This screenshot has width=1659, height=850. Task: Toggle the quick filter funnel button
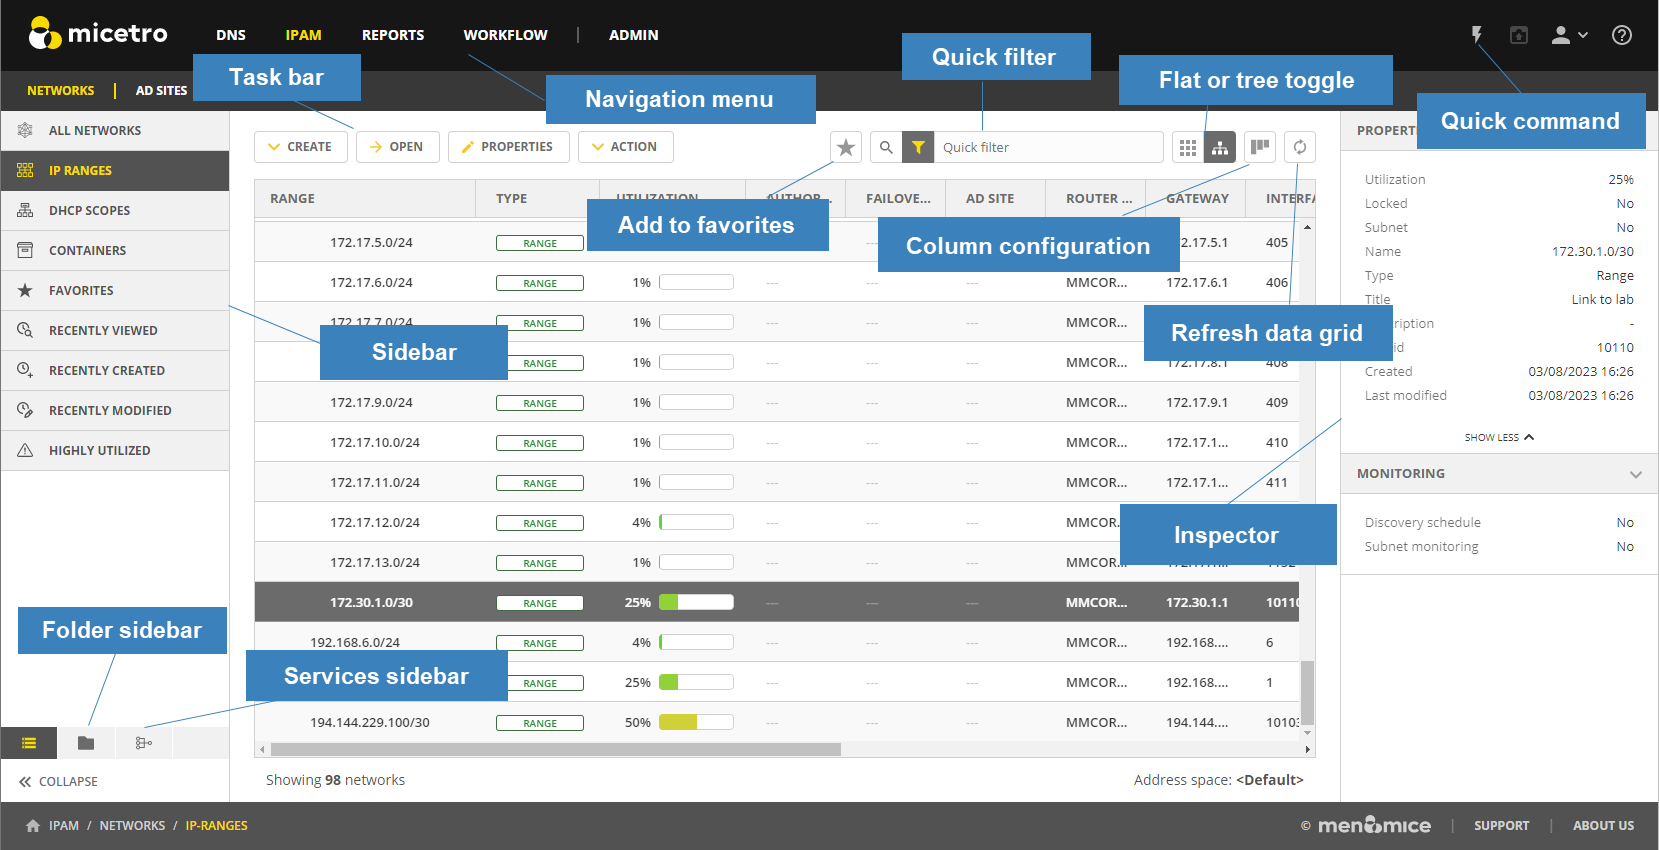918,148
